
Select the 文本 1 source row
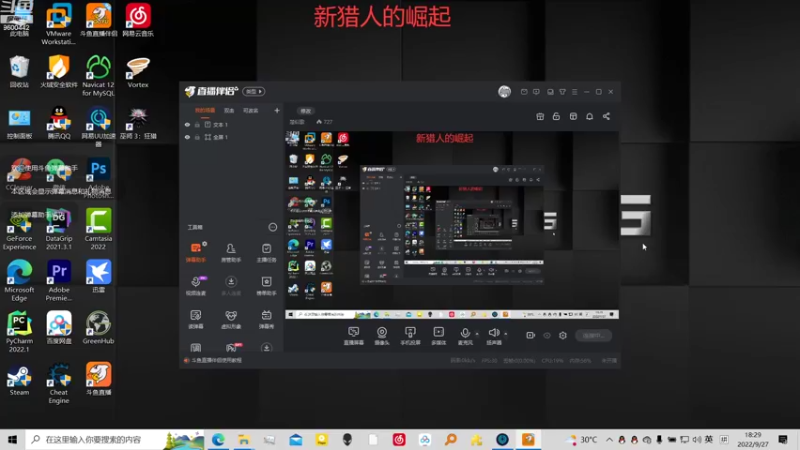[x=231, y=124]
